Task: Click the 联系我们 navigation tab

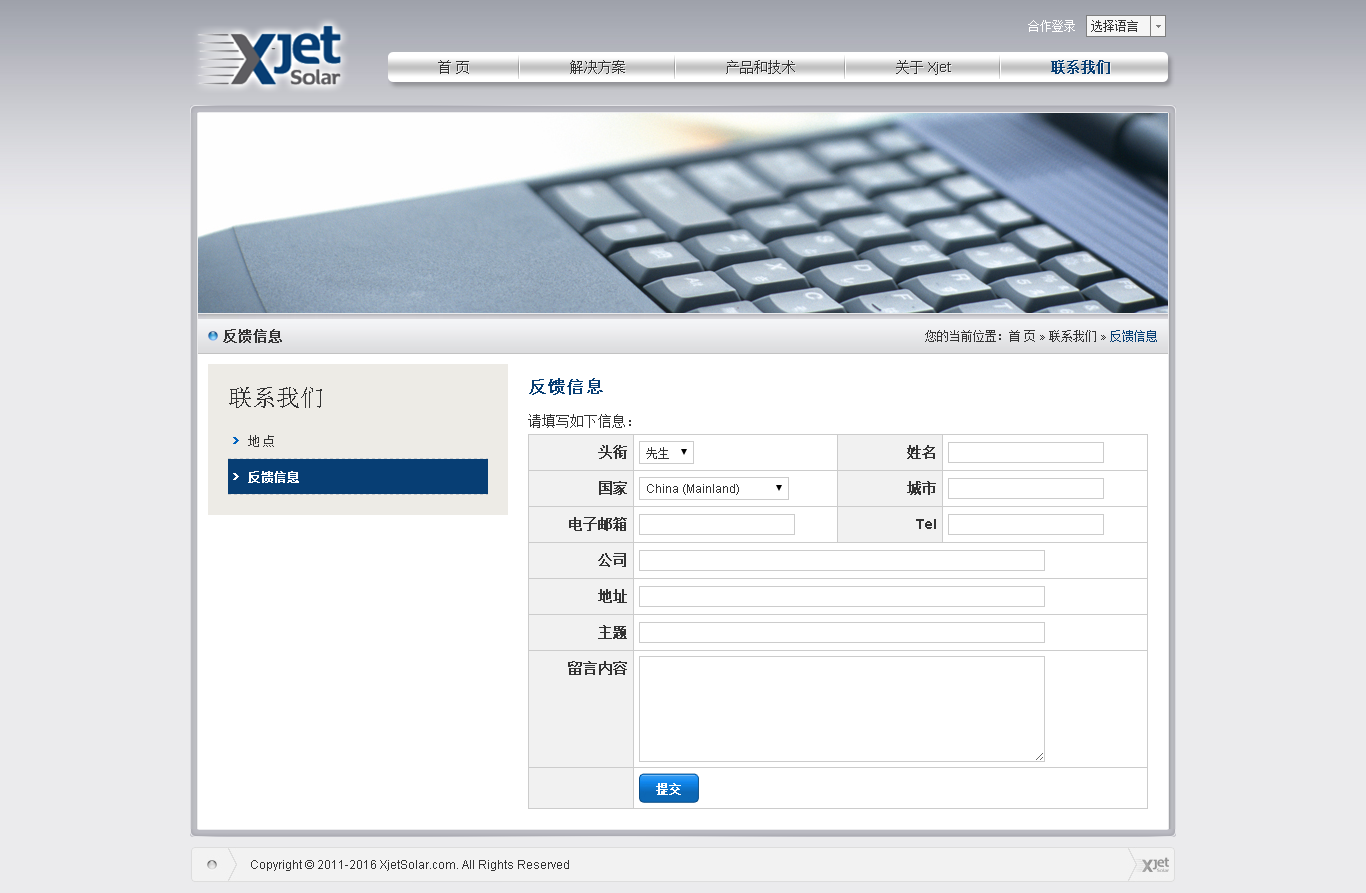Action: (1080, 68)
